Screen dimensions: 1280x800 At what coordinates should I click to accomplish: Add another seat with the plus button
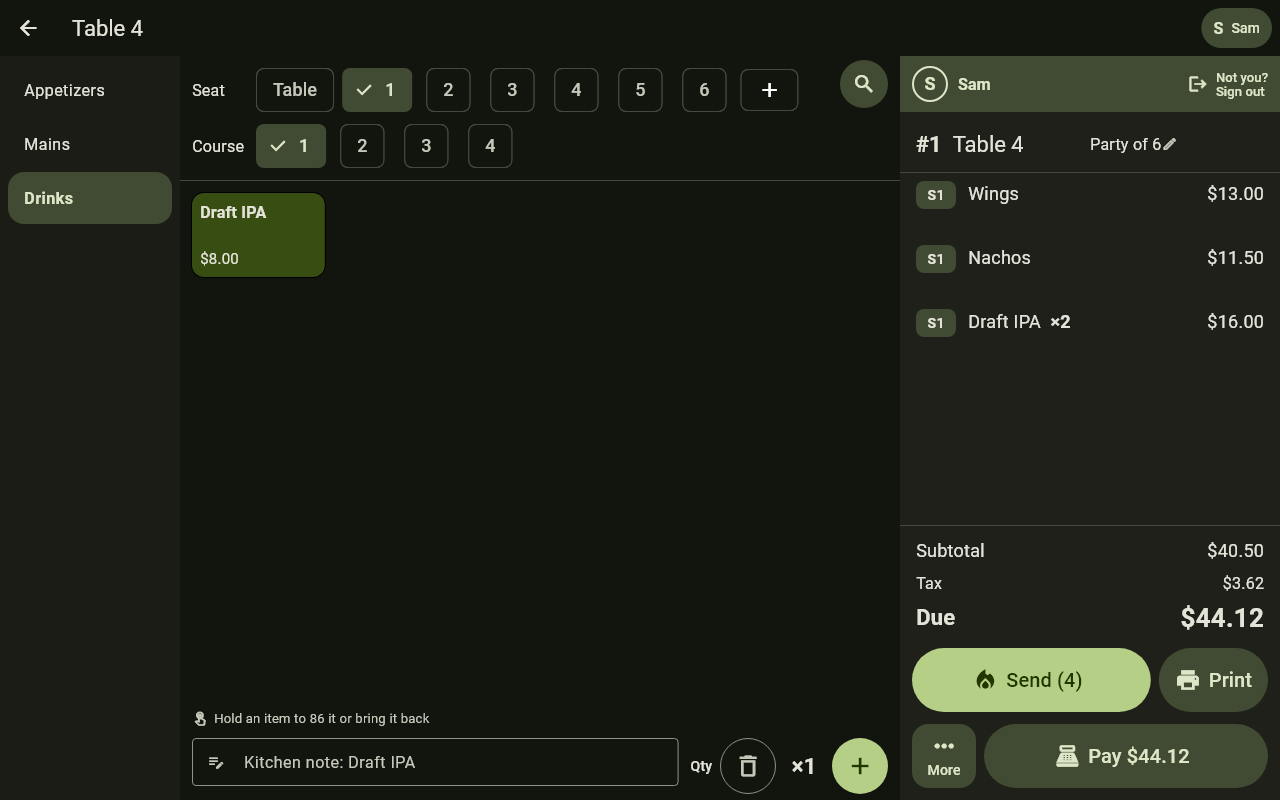point(769,90)
